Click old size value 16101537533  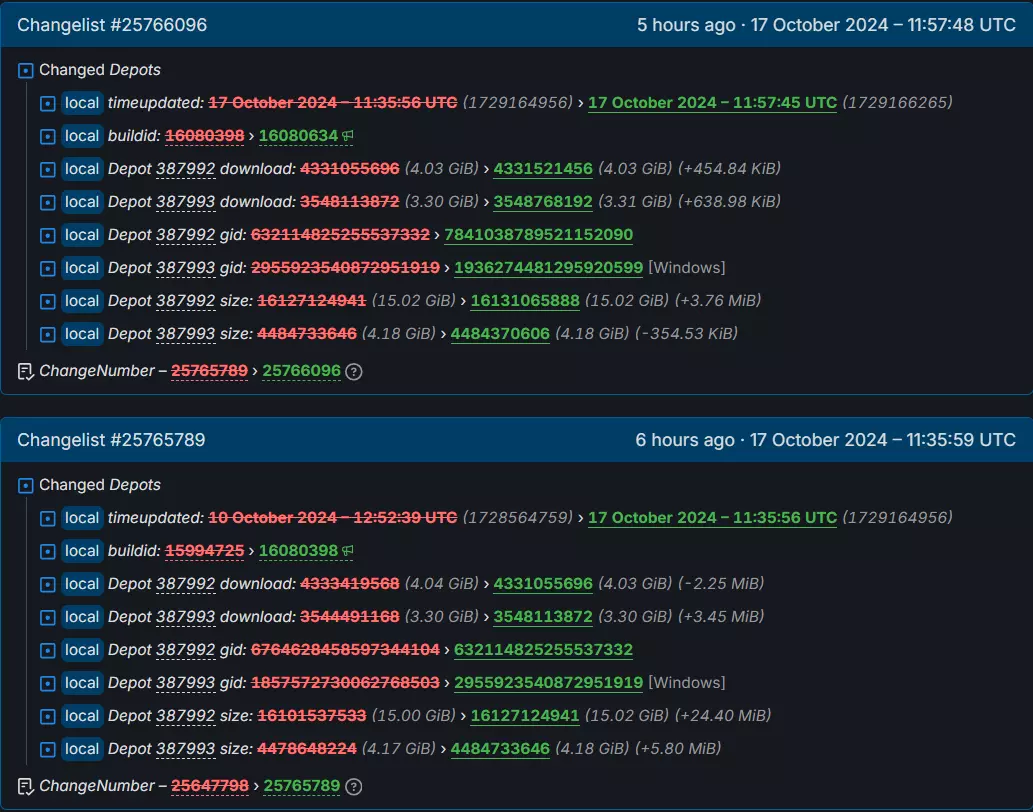pyautogui.click(x=312, y=715)
